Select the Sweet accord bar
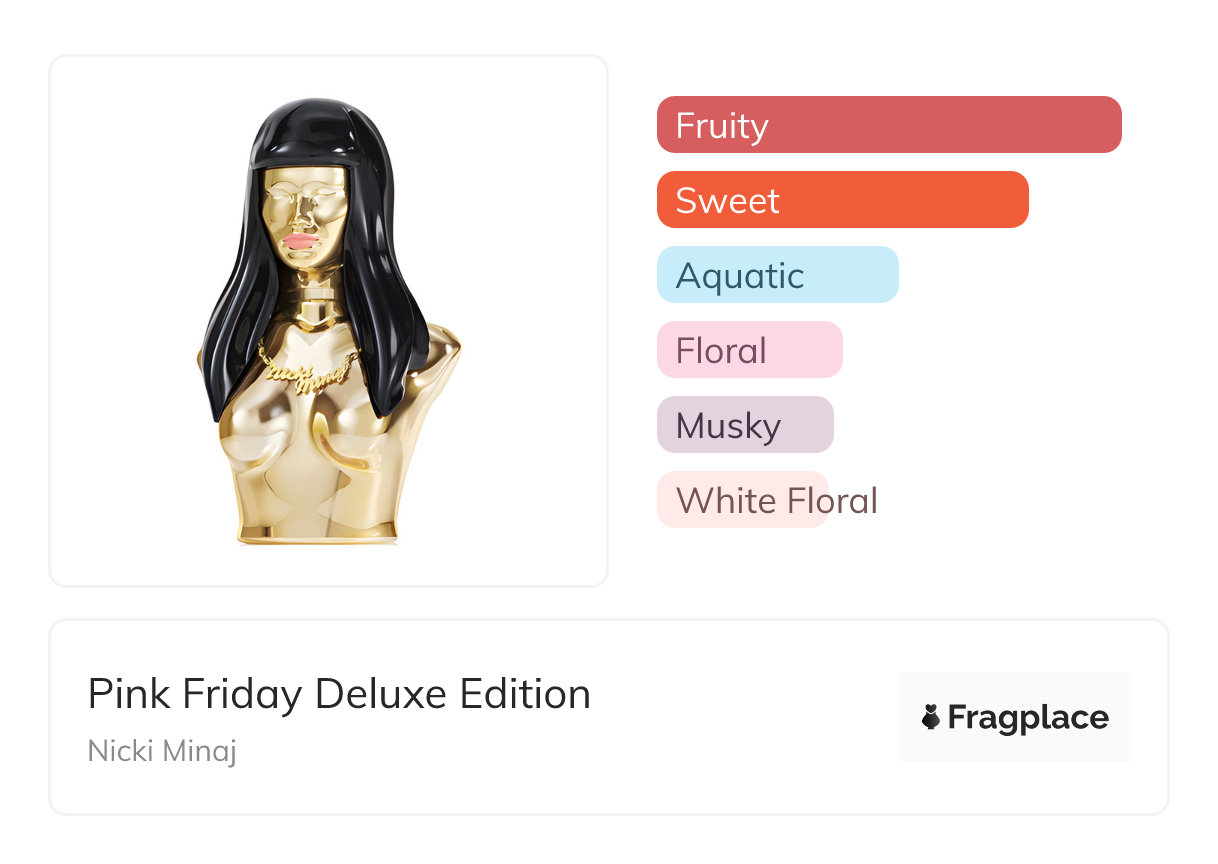Screen dimensions: 1218x864 point(842,200)
